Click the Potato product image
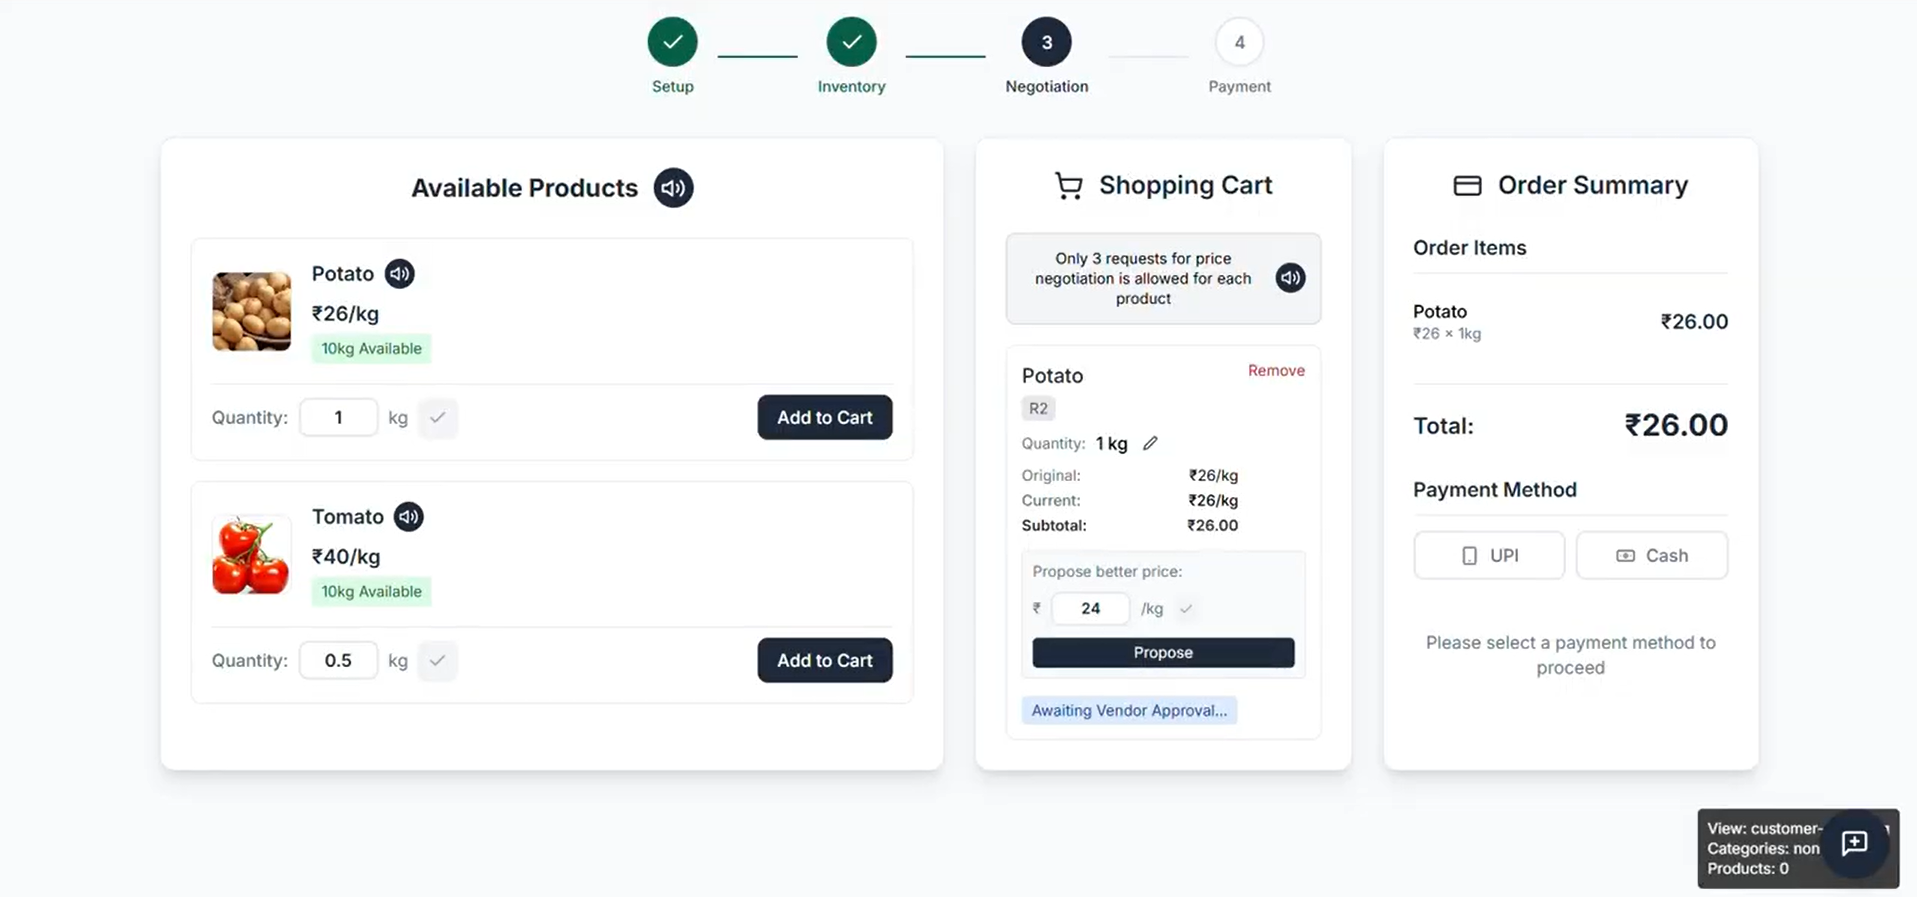This screenshot has width=1917, height=897. [251, 312]
